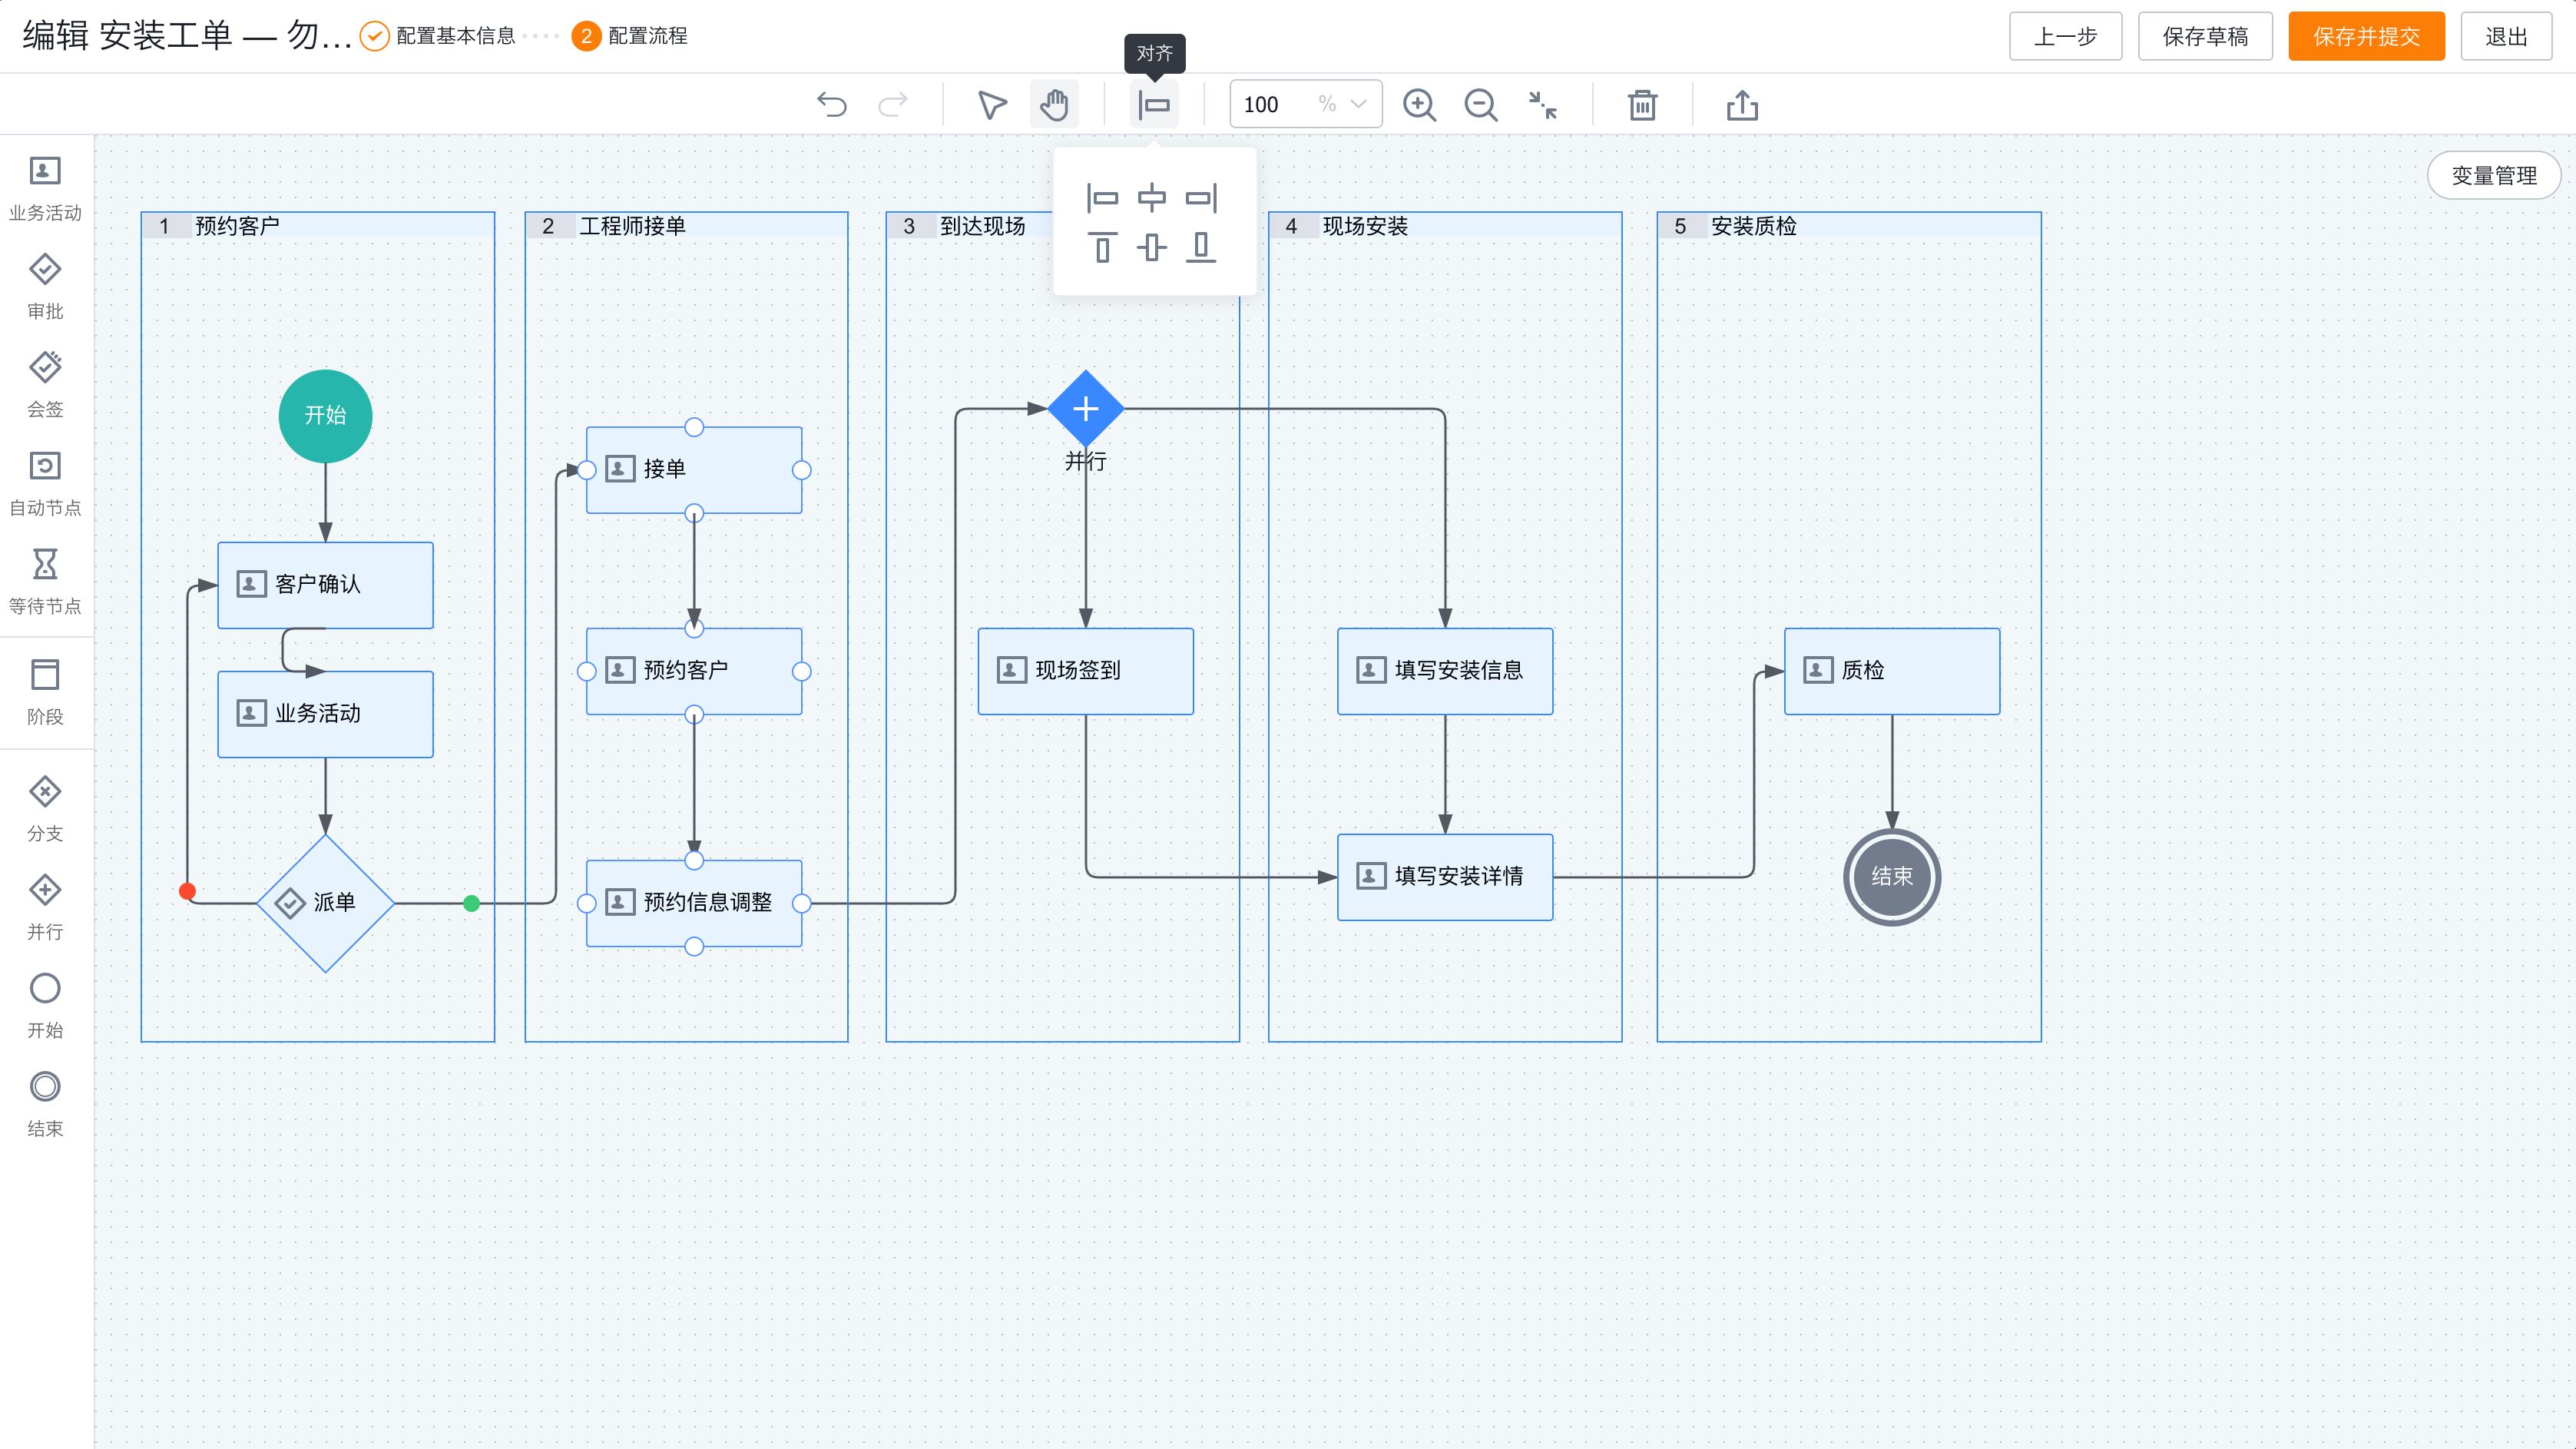Choose horizontal center align option
The width and height of the screenshot is (2576, 1449).
1152,198
